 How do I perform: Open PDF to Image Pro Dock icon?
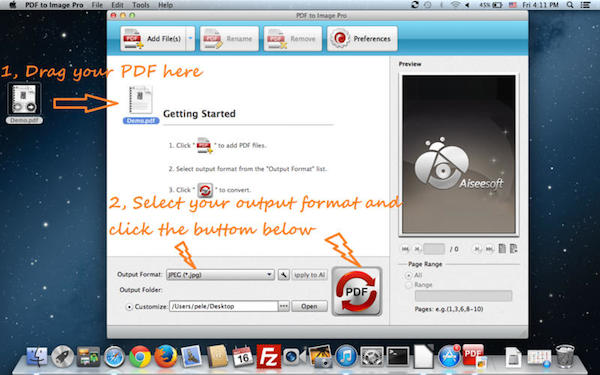(474, 356)
